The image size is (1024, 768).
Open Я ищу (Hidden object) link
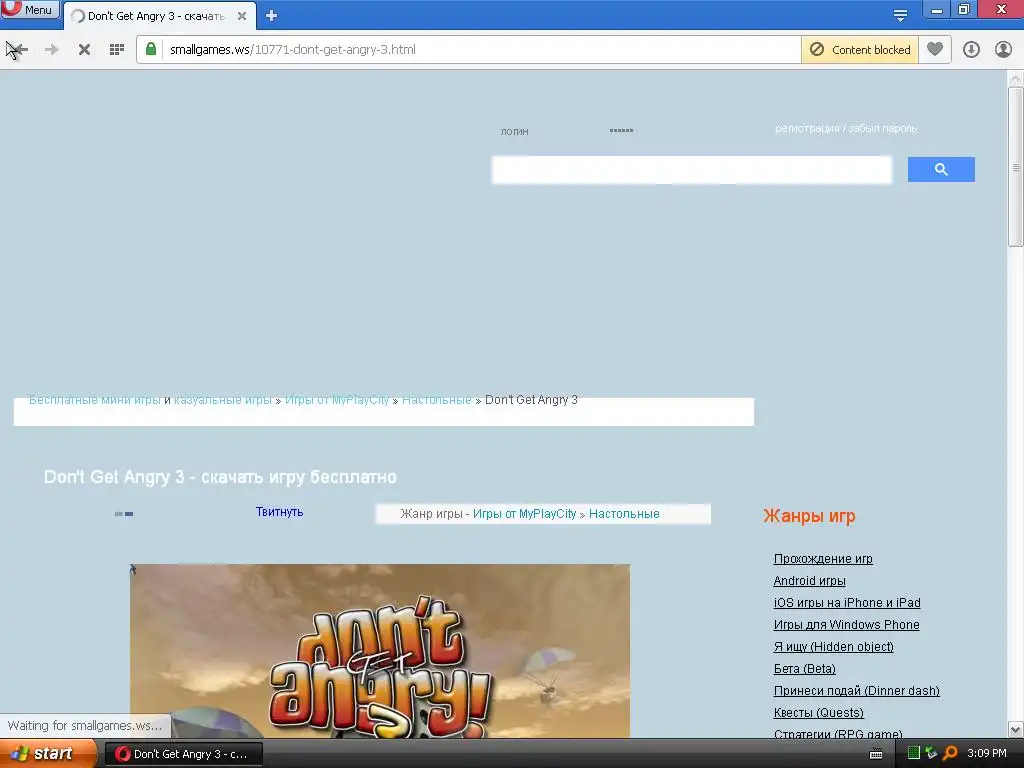(833, 647)
